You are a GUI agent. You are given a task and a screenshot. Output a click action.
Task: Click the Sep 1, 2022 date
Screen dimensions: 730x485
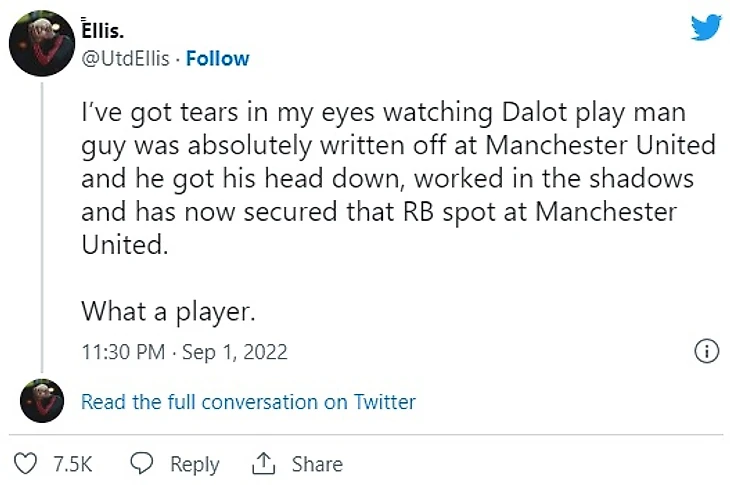click(234, 352)
